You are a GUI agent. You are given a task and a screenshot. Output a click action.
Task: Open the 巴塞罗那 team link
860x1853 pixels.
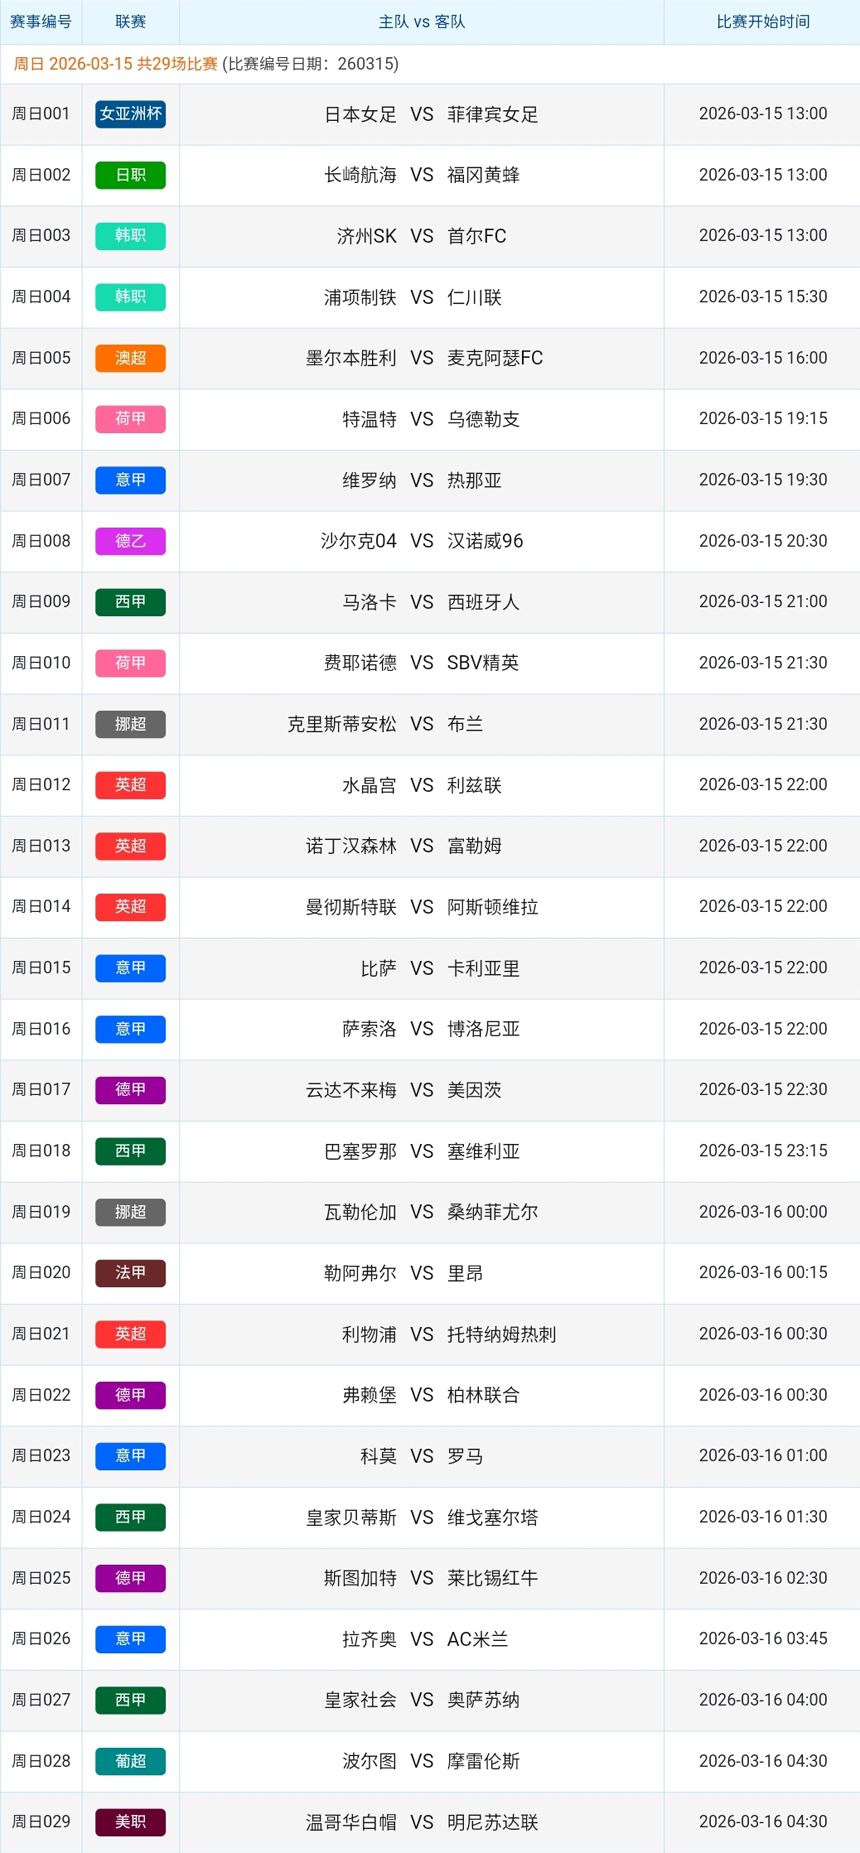(x=360, y=1151)
